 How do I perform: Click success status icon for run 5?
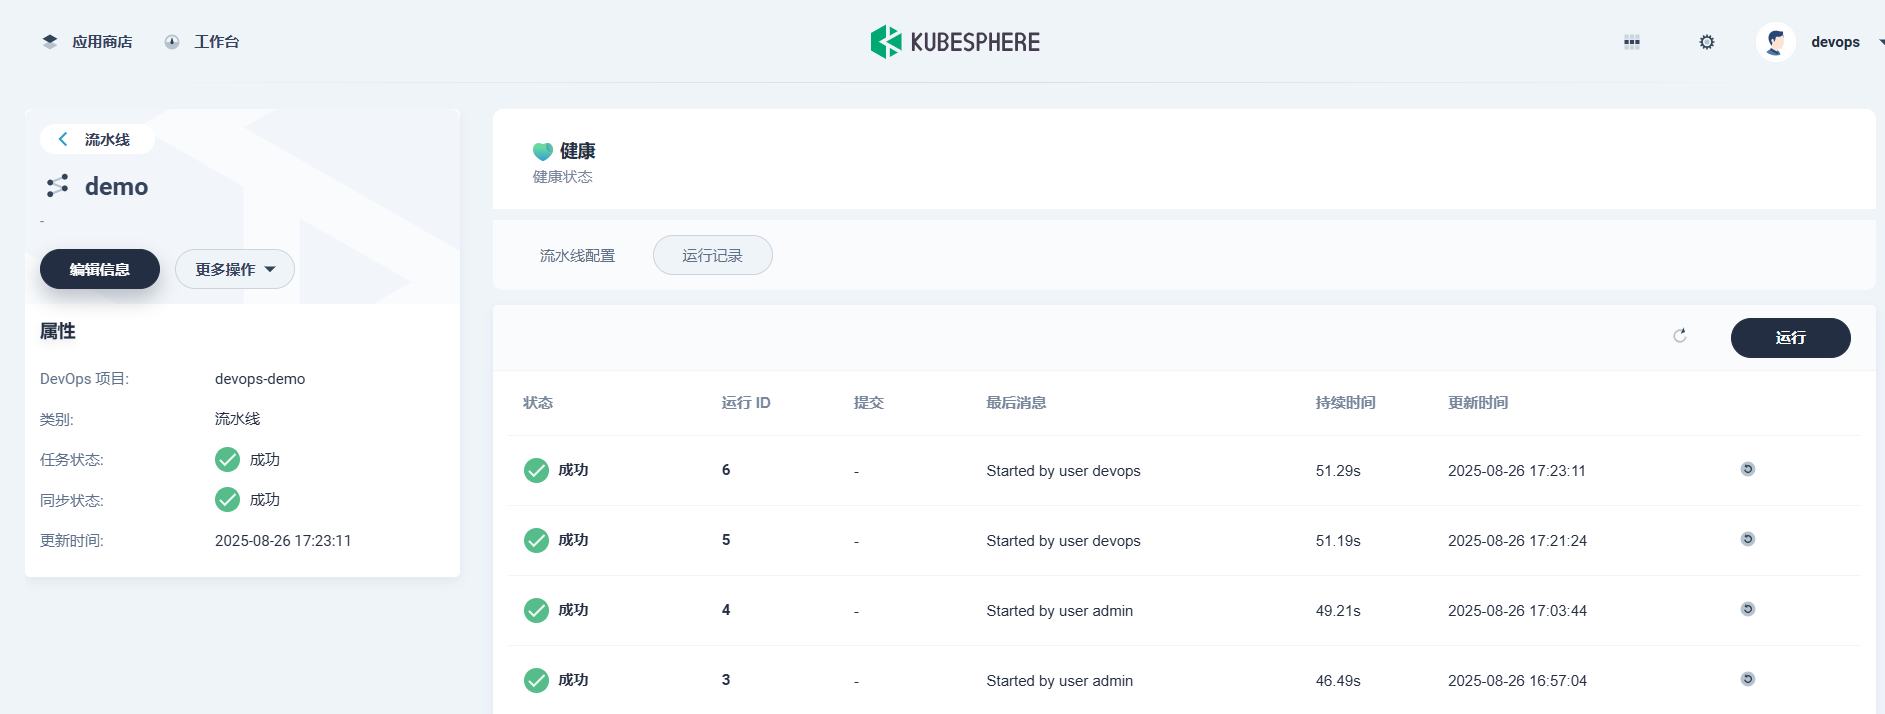pyautogui.click(x=536, y=540)
